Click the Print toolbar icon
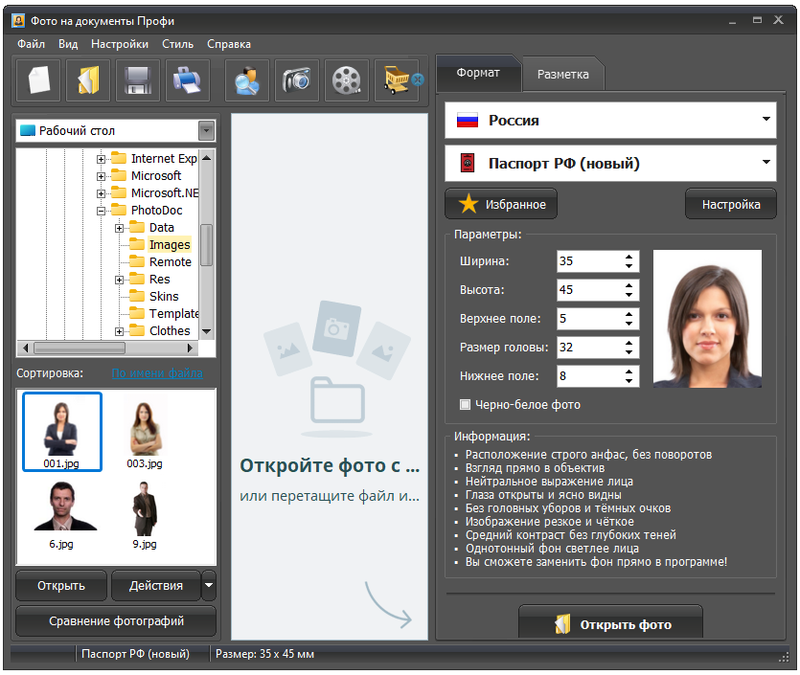Viewport: 800px width, 675px height. pos(187,80)
